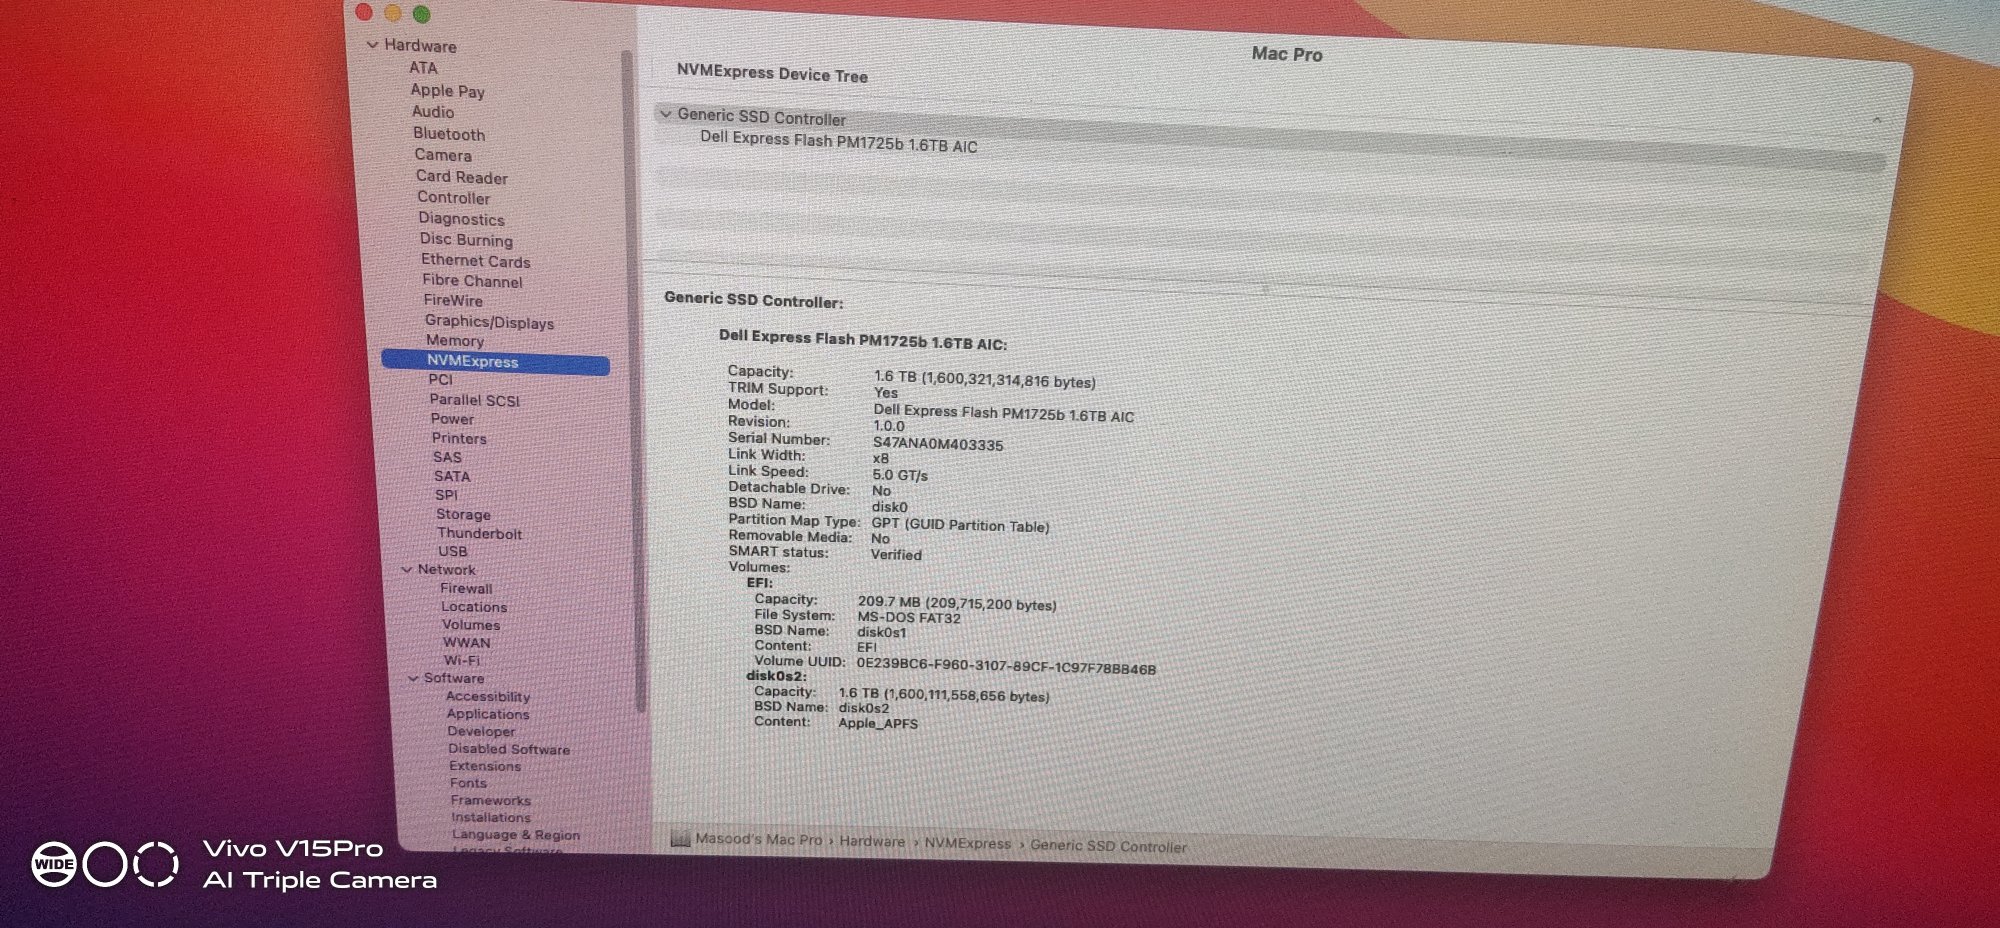The image size is (2000, 928).
Task: Toggle sort order caret in the device tree header
Action: tap(1877, 119)
